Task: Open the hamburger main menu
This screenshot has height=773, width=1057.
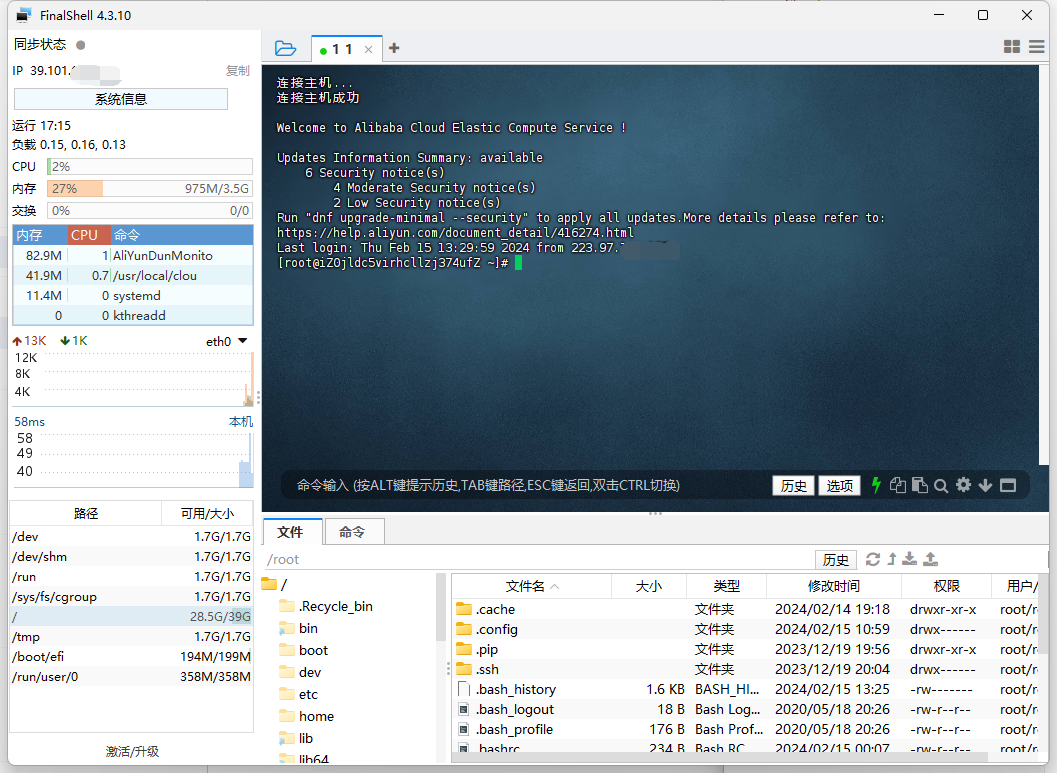Action: [1036, 47]
